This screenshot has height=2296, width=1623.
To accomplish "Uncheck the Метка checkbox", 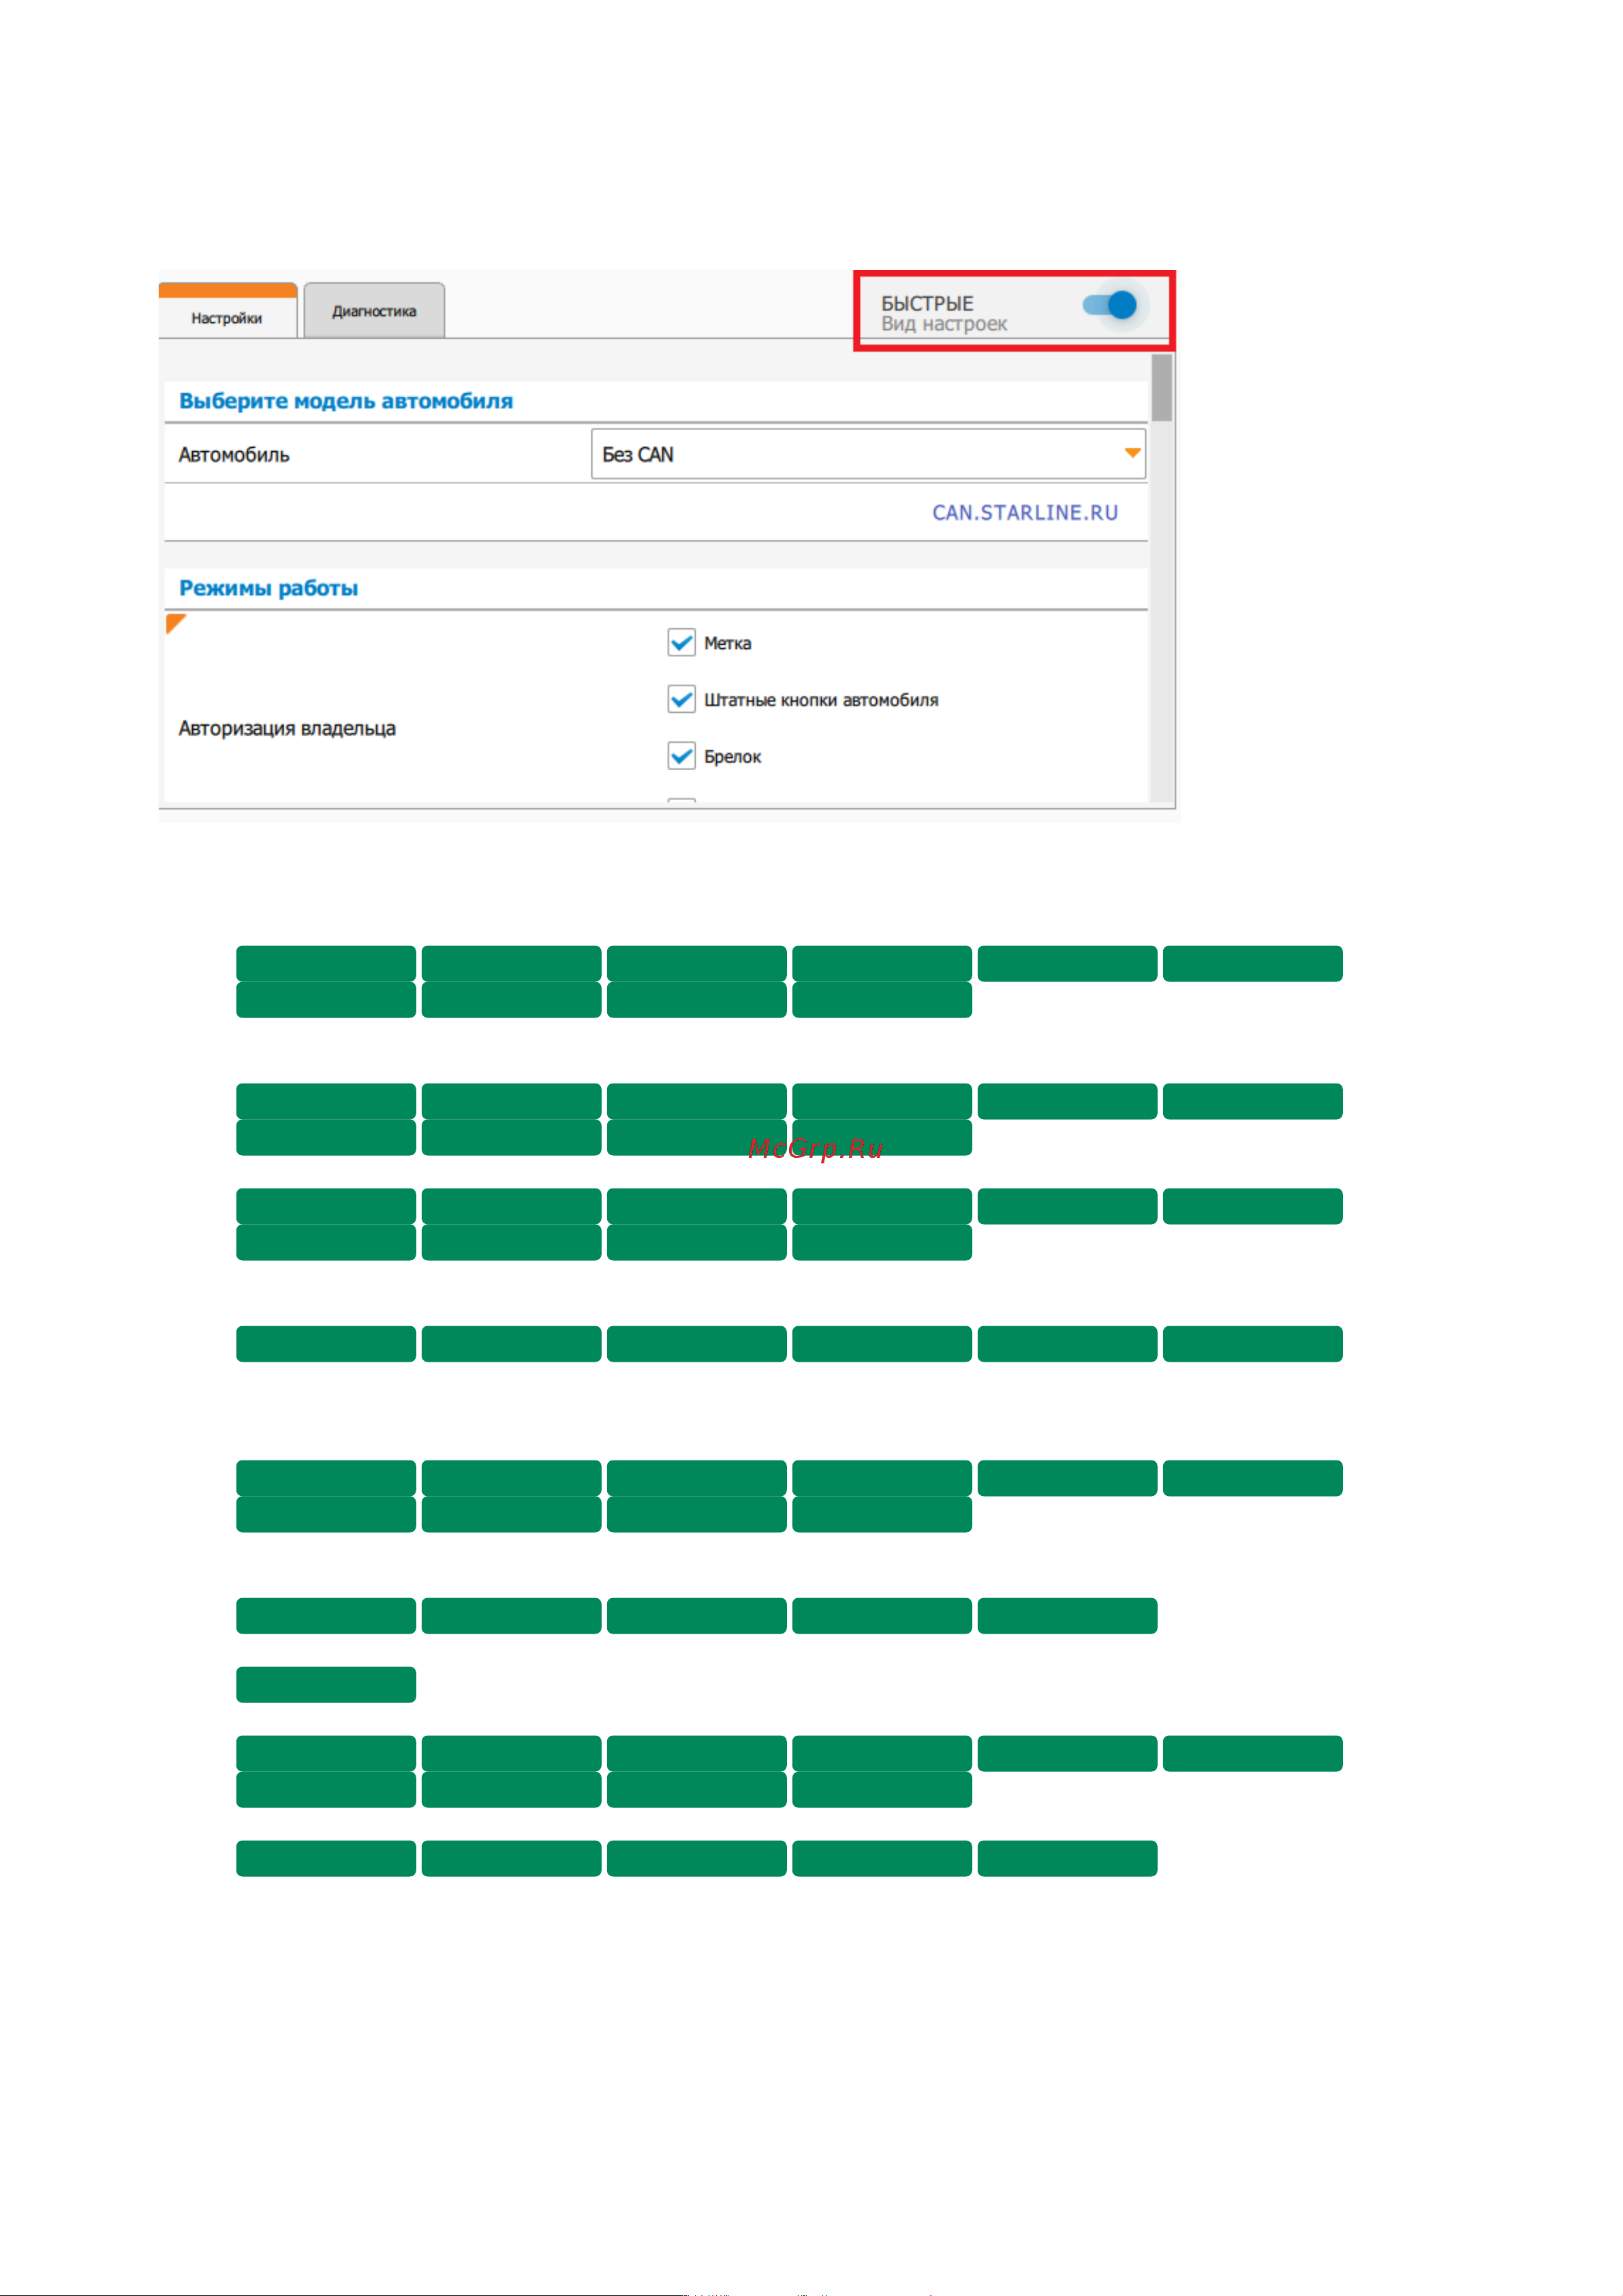I will 682,643.
